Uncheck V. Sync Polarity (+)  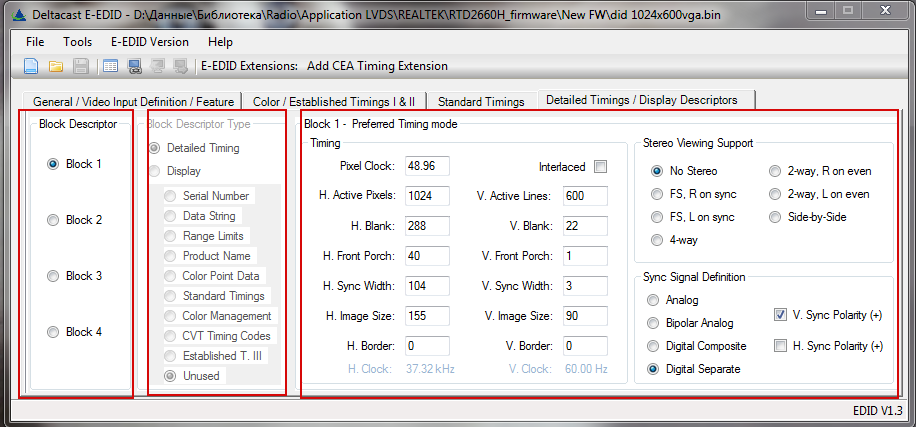pyautogui.click(x=781, y=316)
